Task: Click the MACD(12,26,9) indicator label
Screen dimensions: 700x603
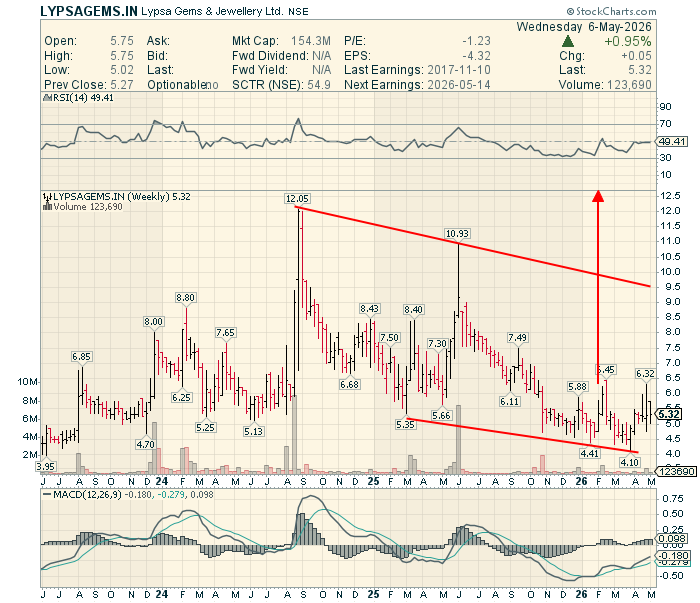Action: (87, 495)
